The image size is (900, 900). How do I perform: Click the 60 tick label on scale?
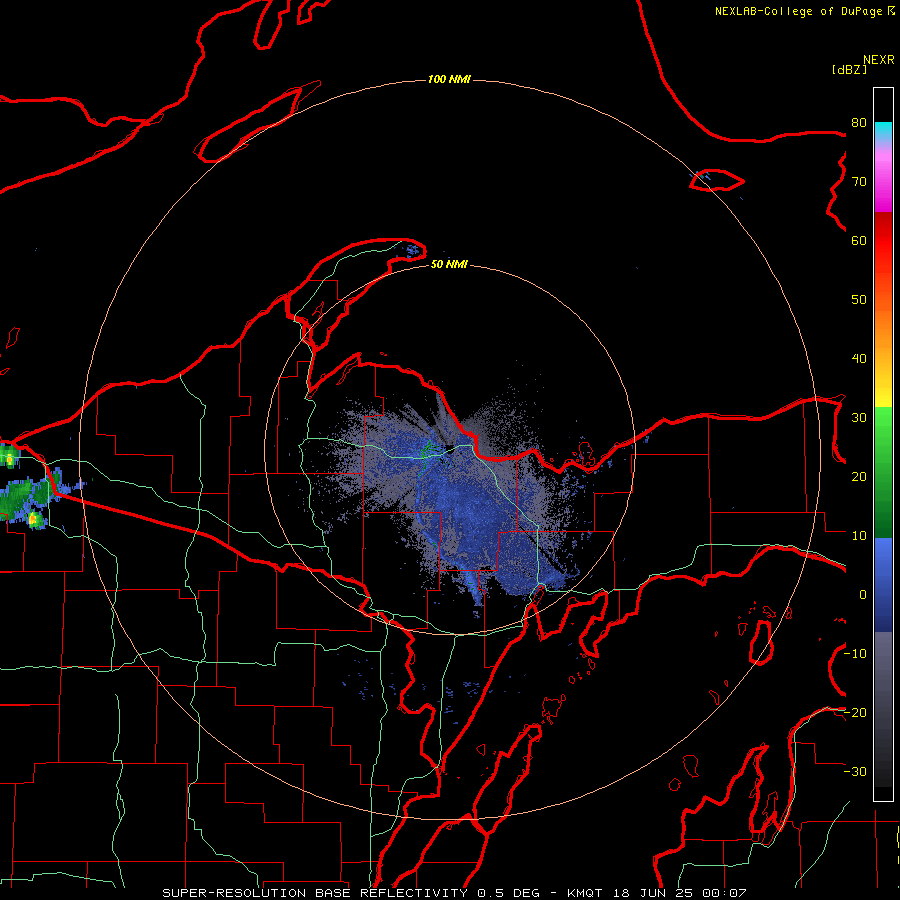[x=859, y=240]
